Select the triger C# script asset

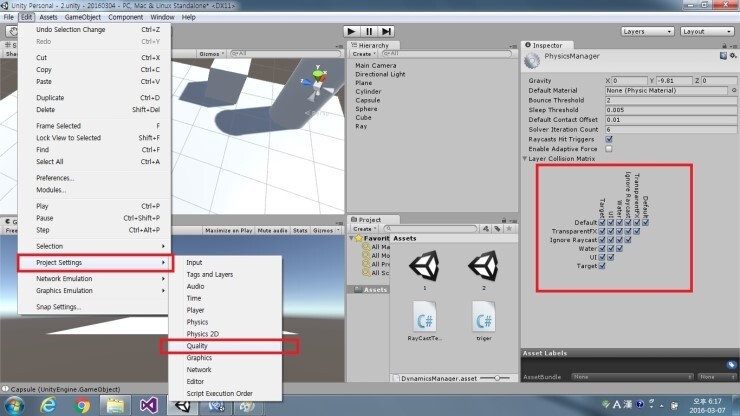(483, 316)
